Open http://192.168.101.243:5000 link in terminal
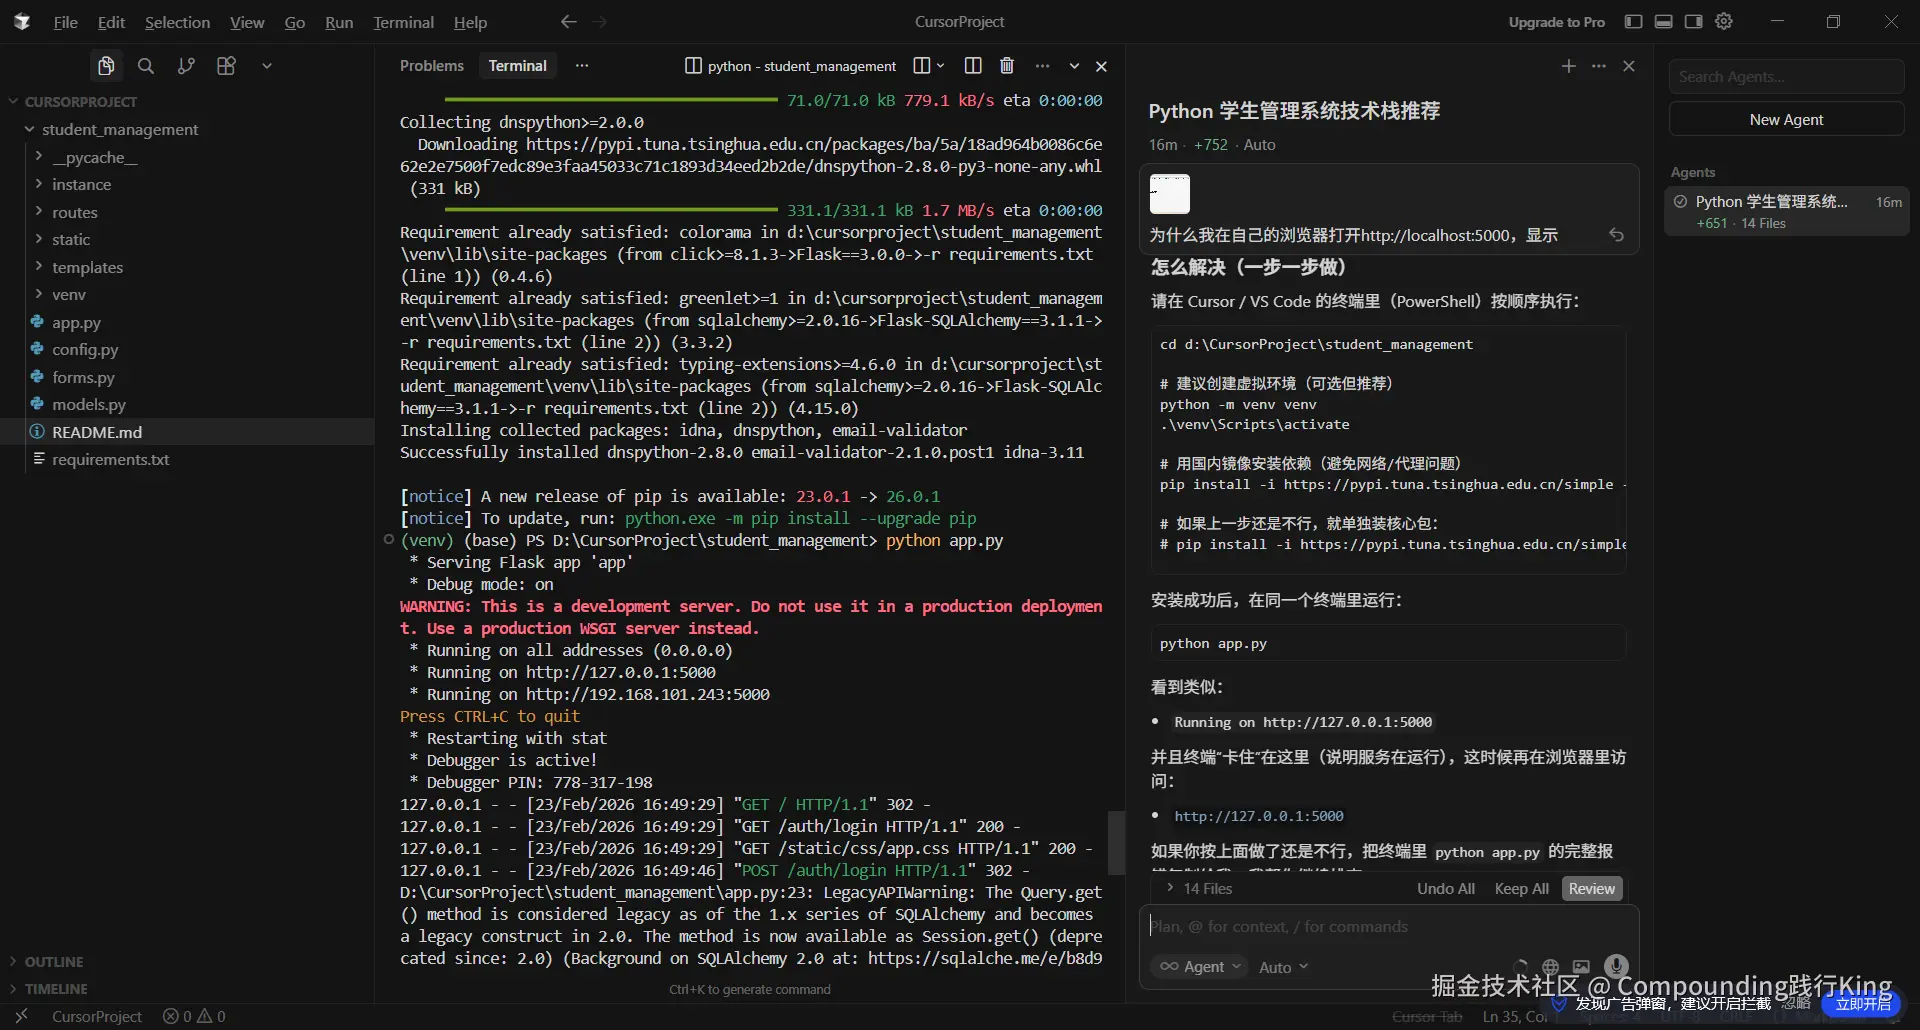The width and height of the screenshot is (1920, 1030). tap(648, 694)
